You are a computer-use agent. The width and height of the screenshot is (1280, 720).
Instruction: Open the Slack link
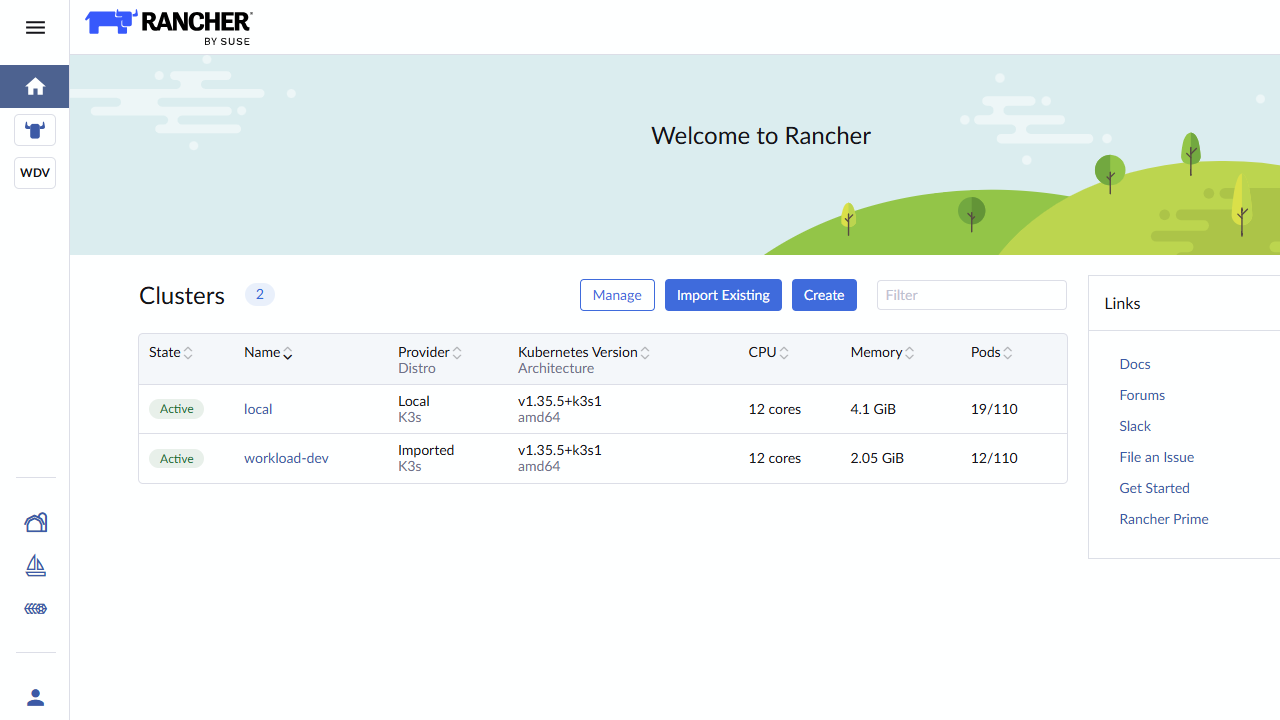[1135, 426]
